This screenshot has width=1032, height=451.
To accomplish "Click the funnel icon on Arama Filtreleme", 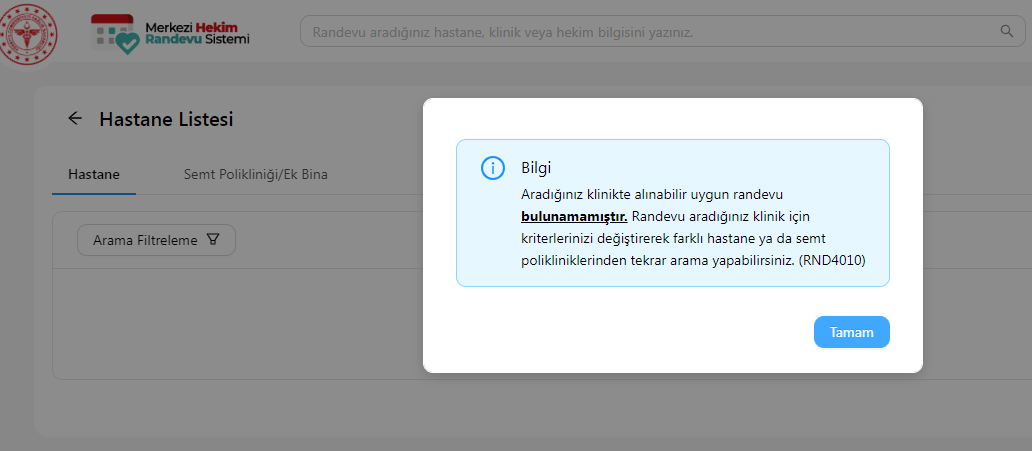I will (212, 240).
